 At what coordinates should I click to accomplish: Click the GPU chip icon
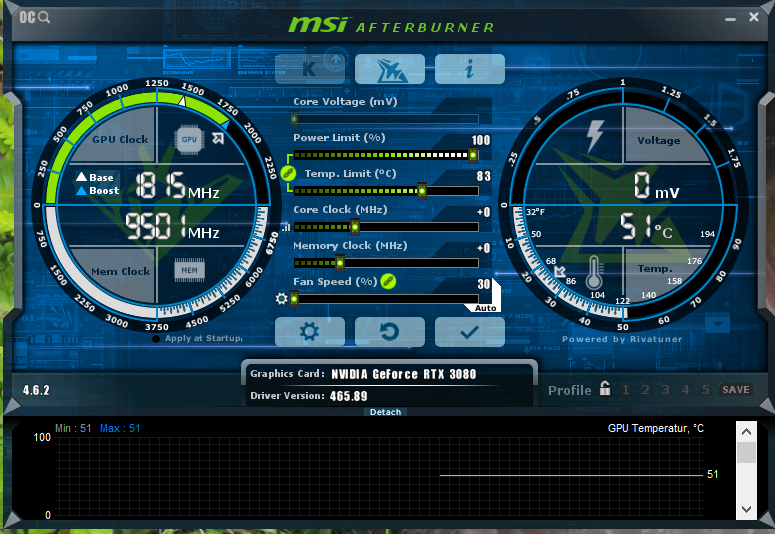click(x=189, y=139)
